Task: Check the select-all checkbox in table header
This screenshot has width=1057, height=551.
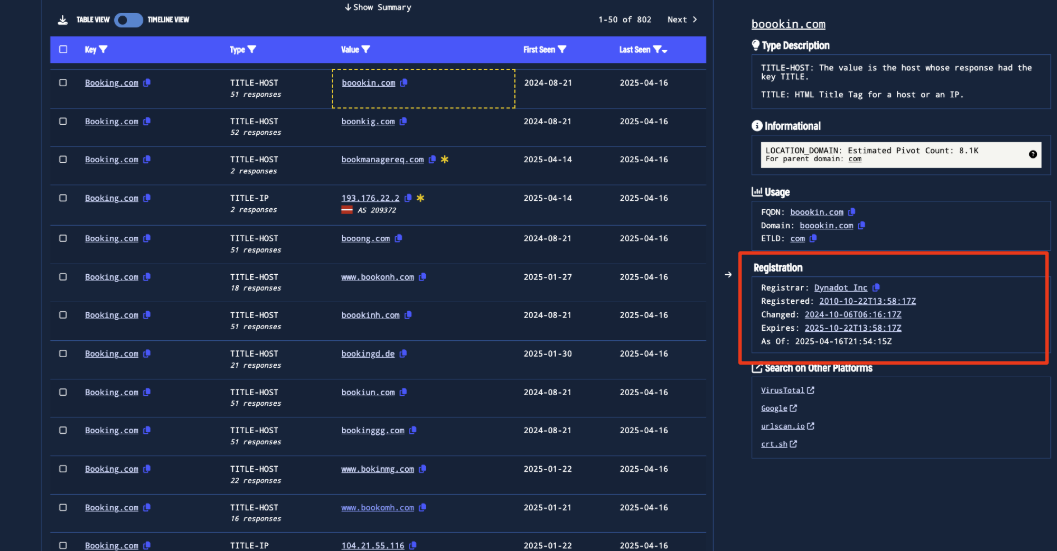Action: (x=63, y=49)
